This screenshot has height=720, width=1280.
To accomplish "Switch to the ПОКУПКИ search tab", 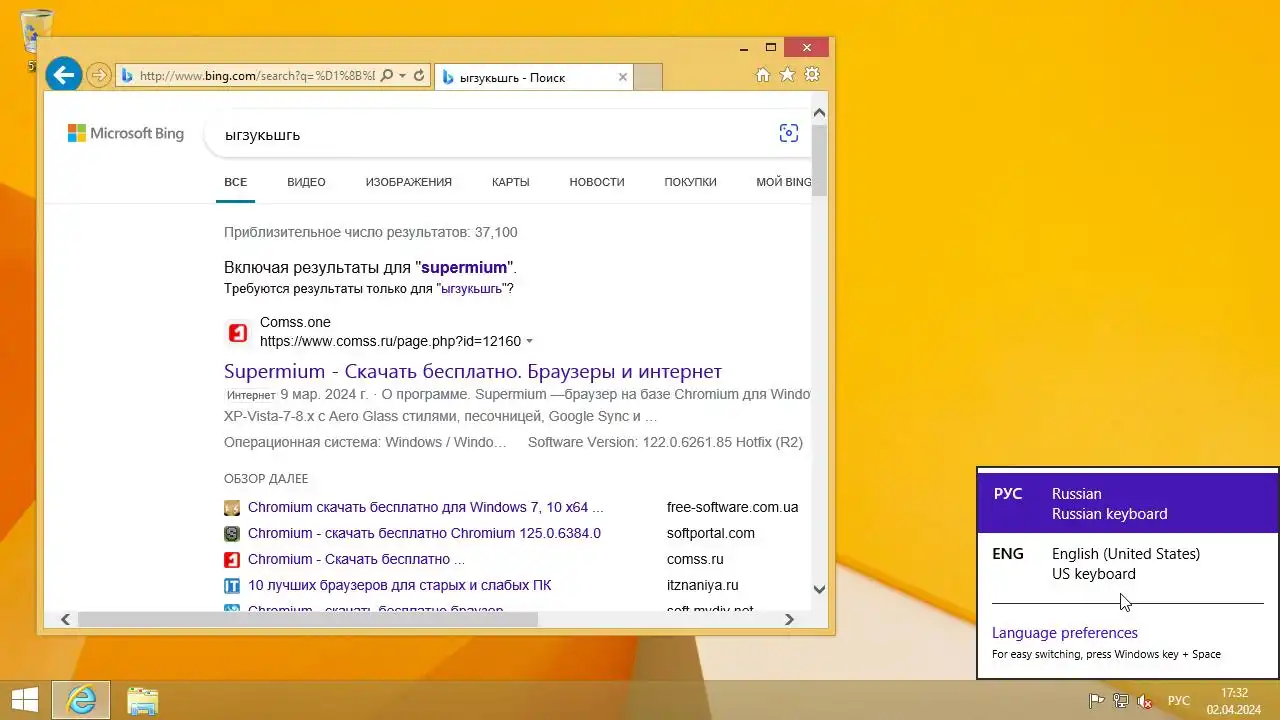I will (691, 182).
